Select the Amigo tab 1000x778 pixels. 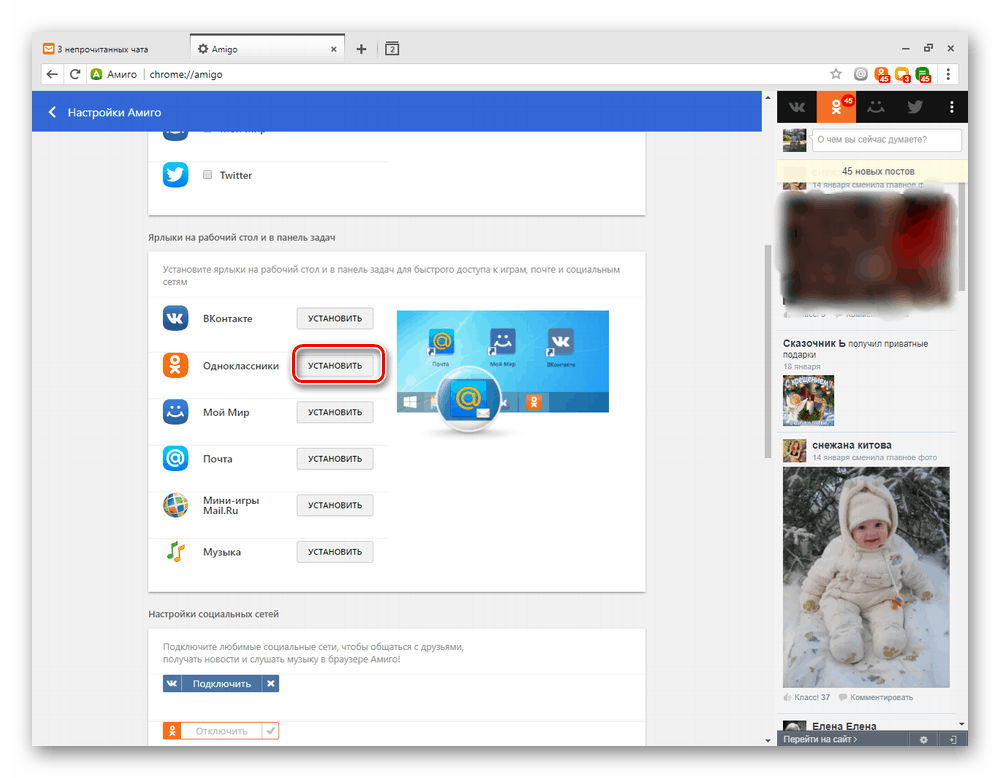(267, 49)
